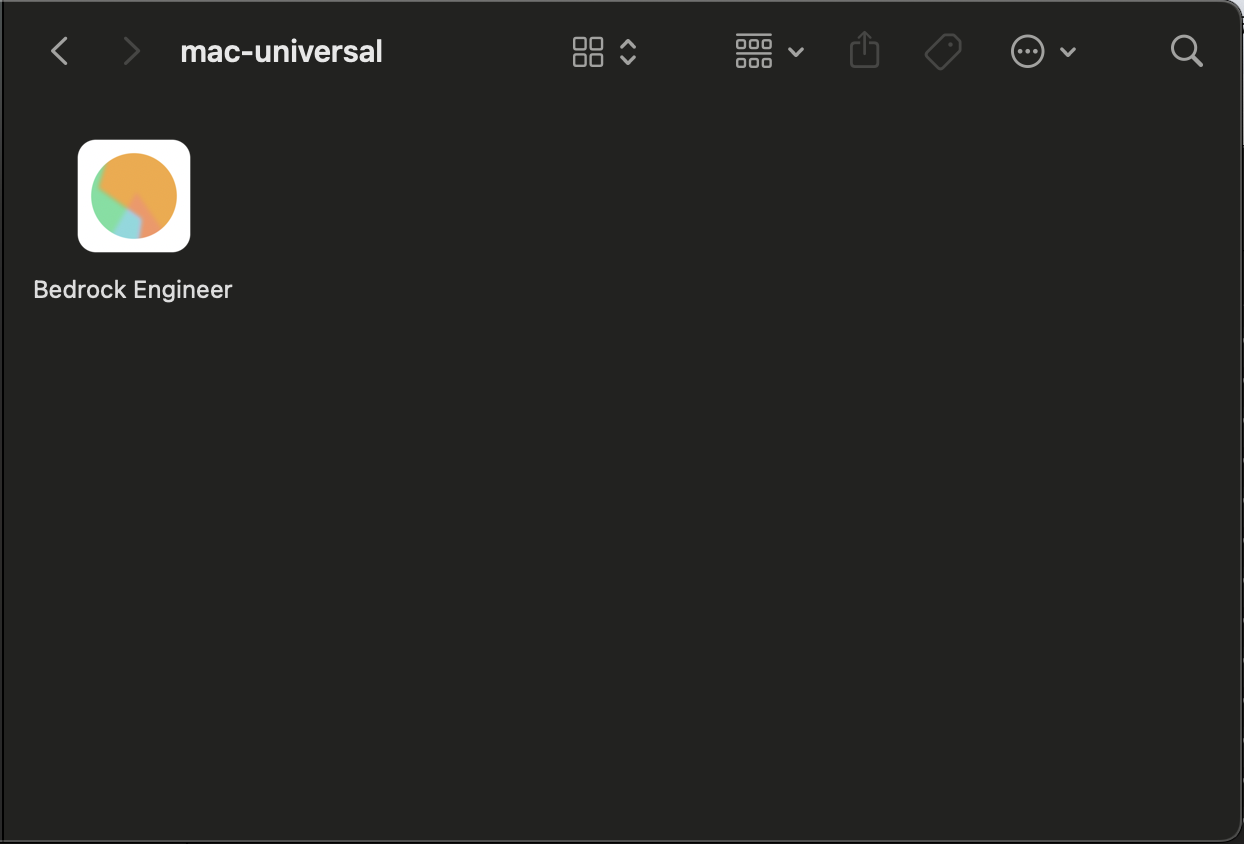Click the Bedrock Engineer app thumbnail
This screenshot has height=844, width=1244.
[133, 196]
